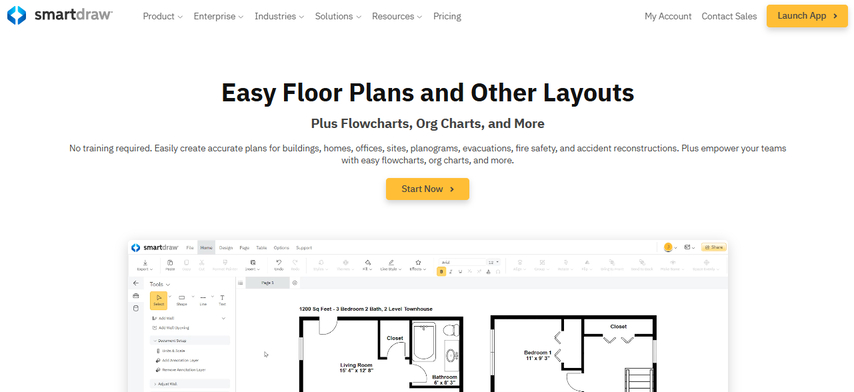Select the Page 1 tab
The width and height of the screenshot is (854, 392).
pyautogui.click(x=267, y=283)
